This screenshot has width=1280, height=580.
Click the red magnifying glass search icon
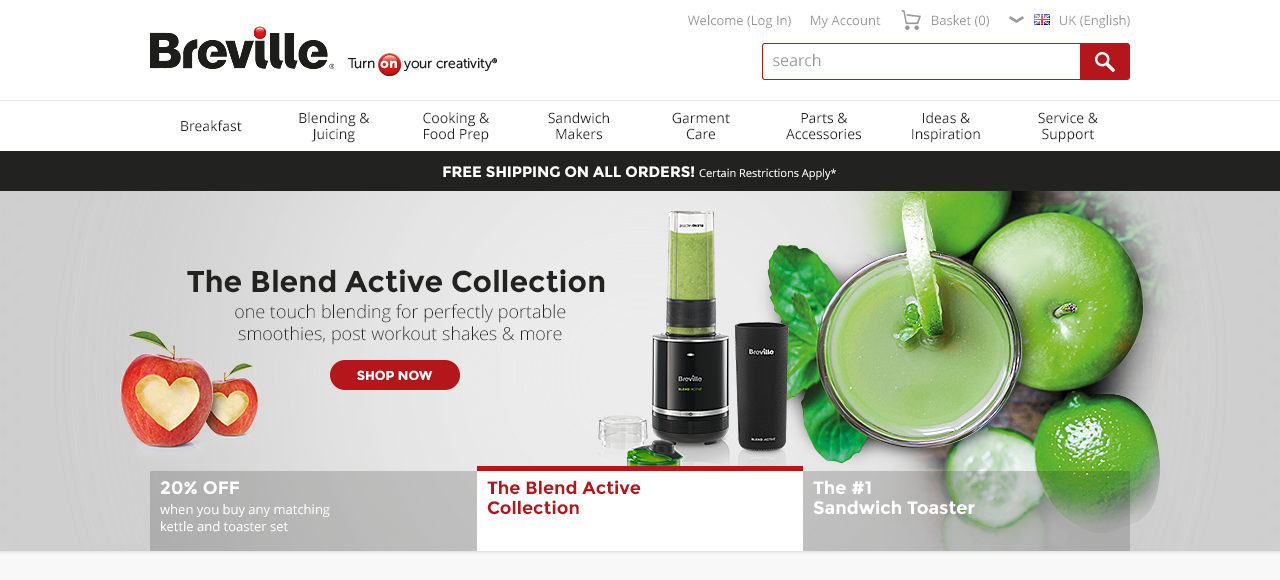(1104, 61)
